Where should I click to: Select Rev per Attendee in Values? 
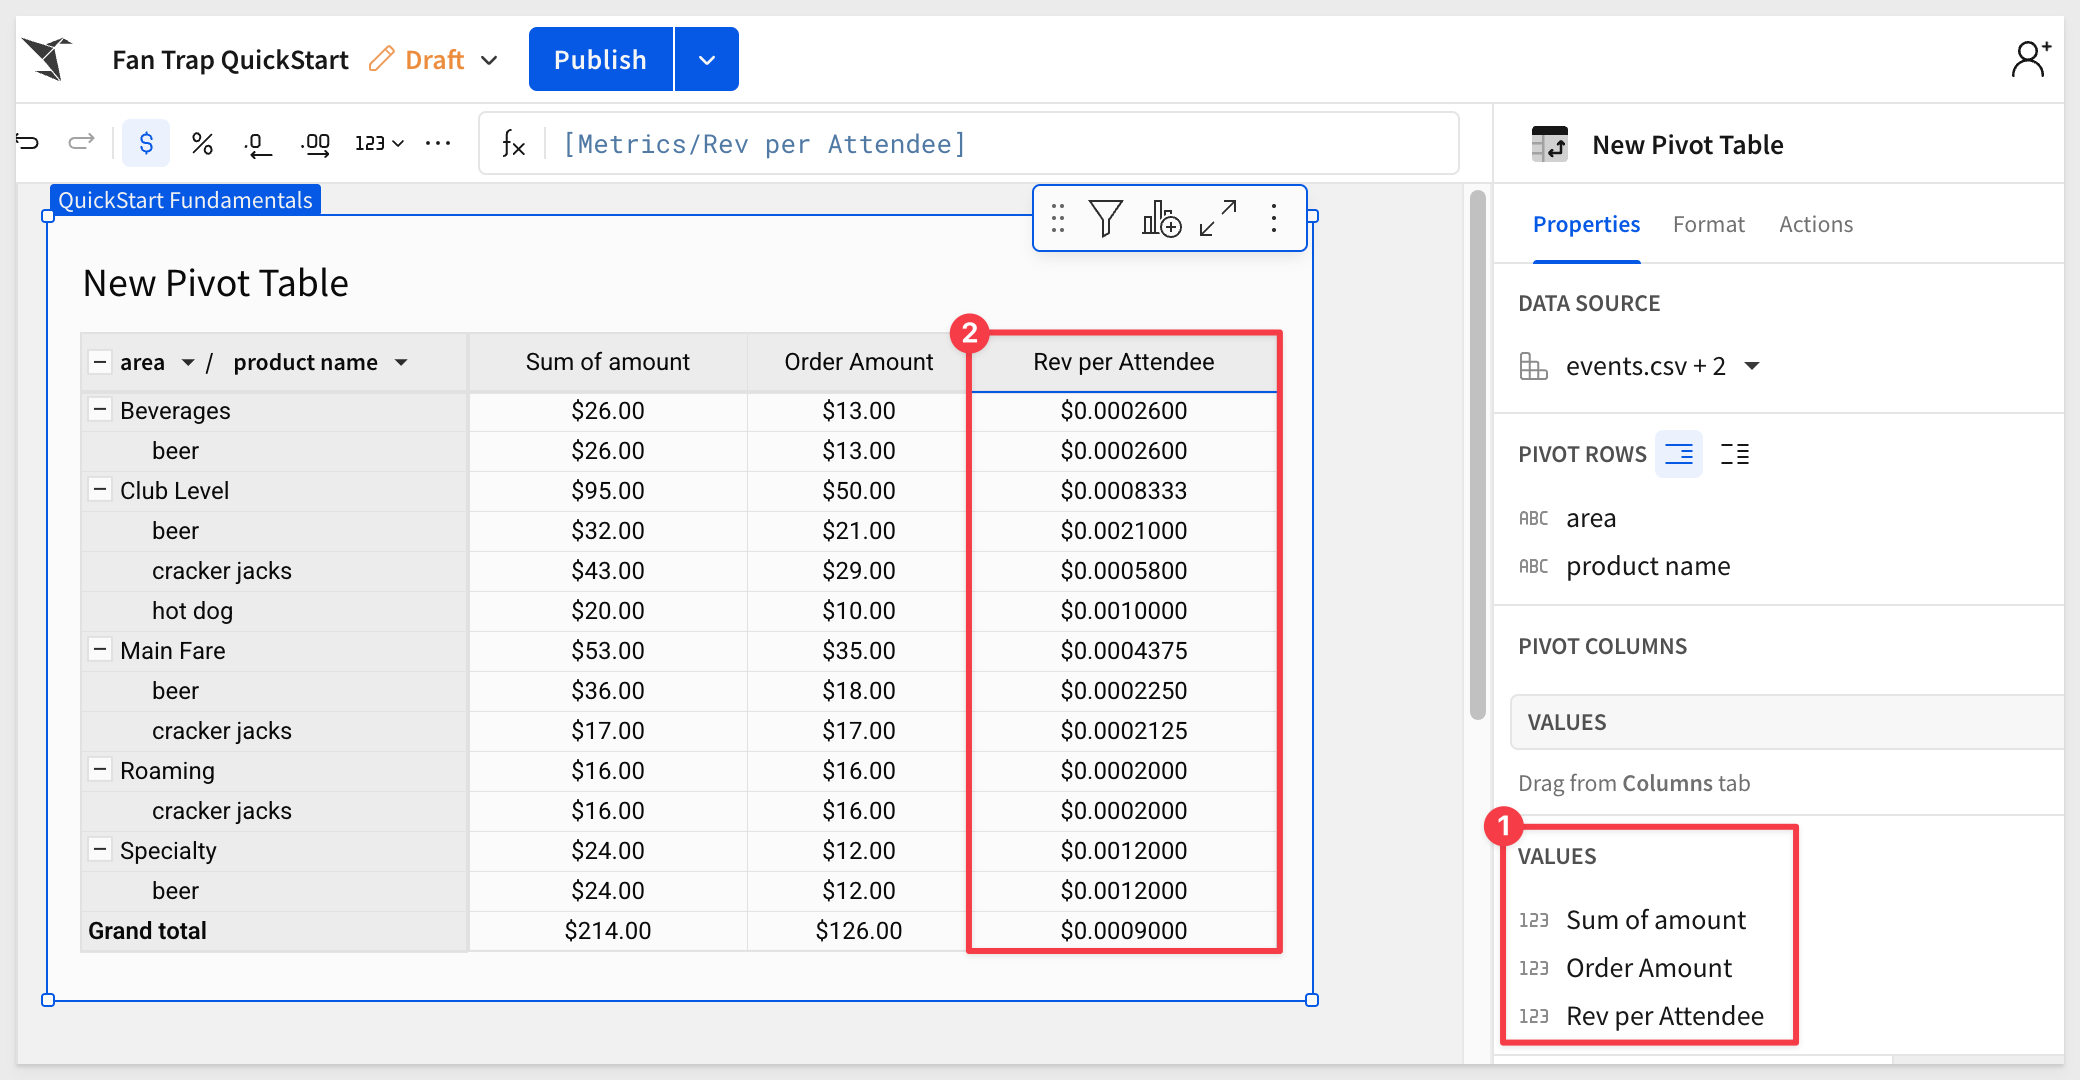1665,1016
